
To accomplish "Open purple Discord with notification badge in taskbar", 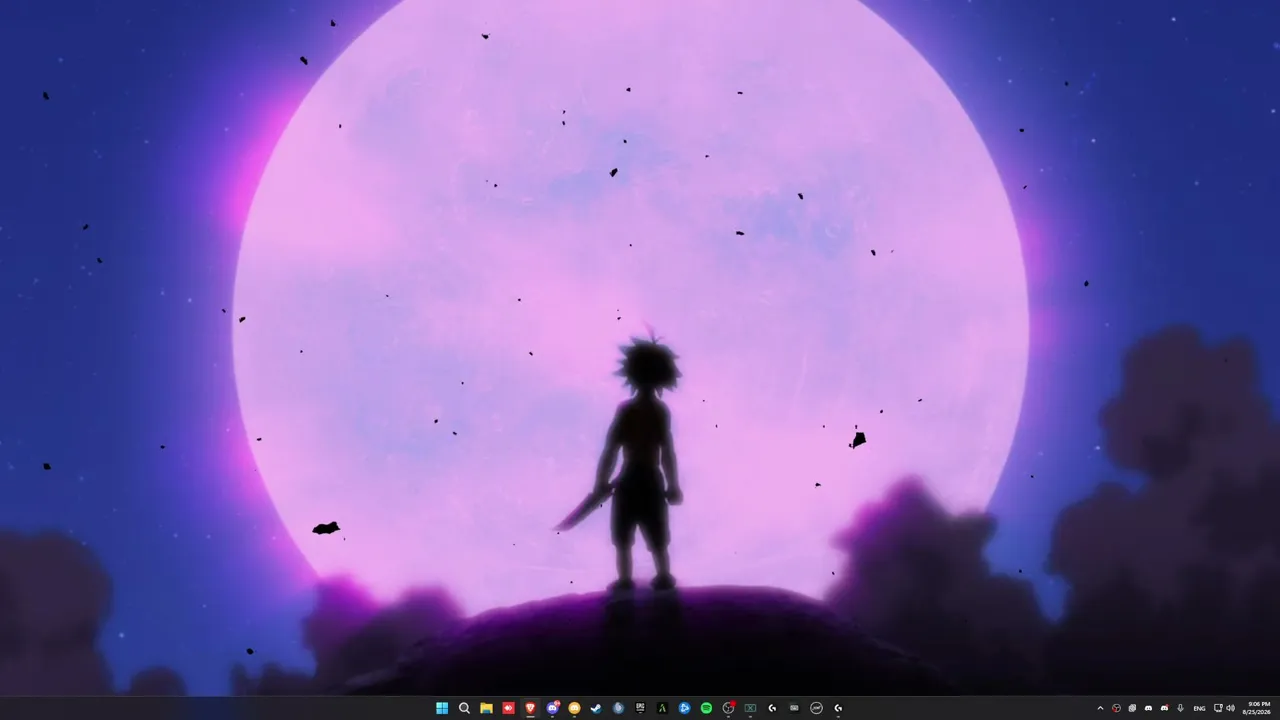I will (x=552, y=708).
